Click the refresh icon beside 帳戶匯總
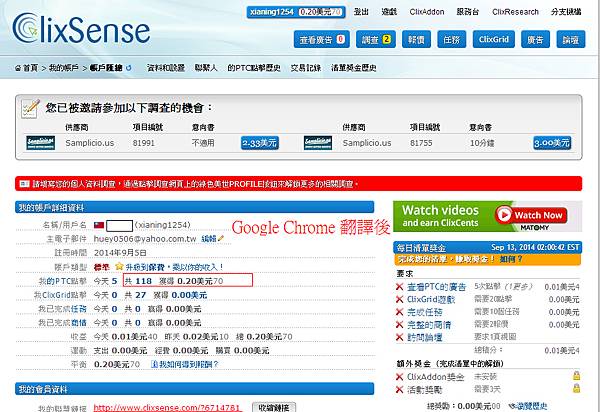Image resolution: width=600 pixels, height=412 pixels. click(x=129, y=68)
